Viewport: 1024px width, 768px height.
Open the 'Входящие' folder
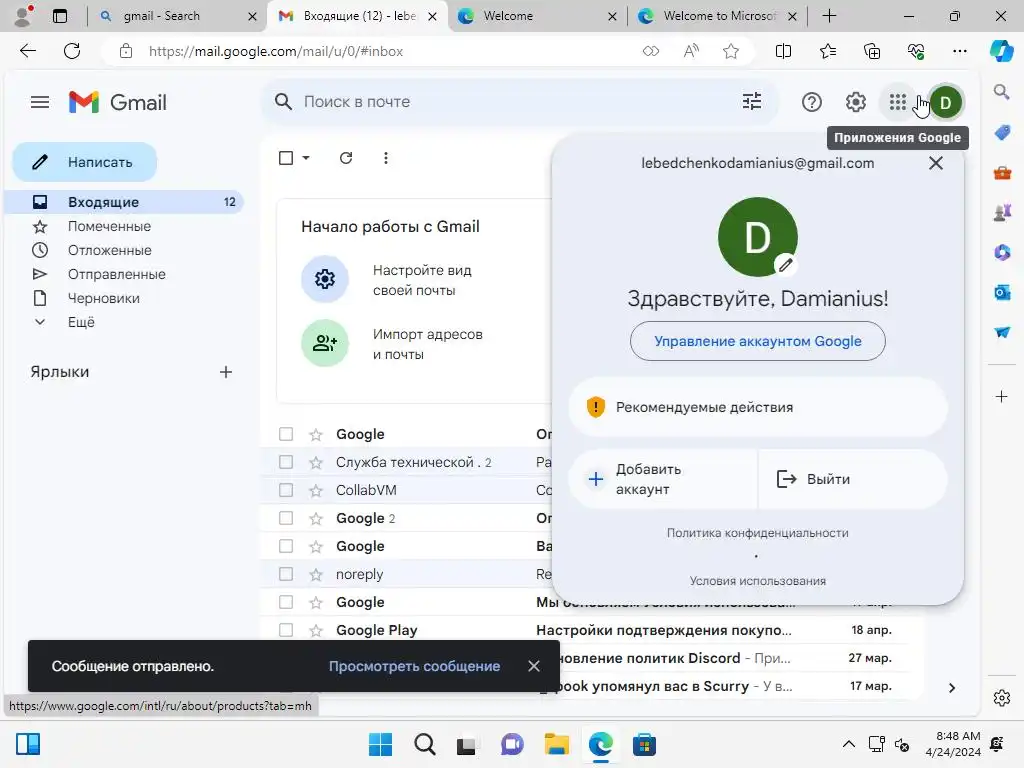click(124, 202)
